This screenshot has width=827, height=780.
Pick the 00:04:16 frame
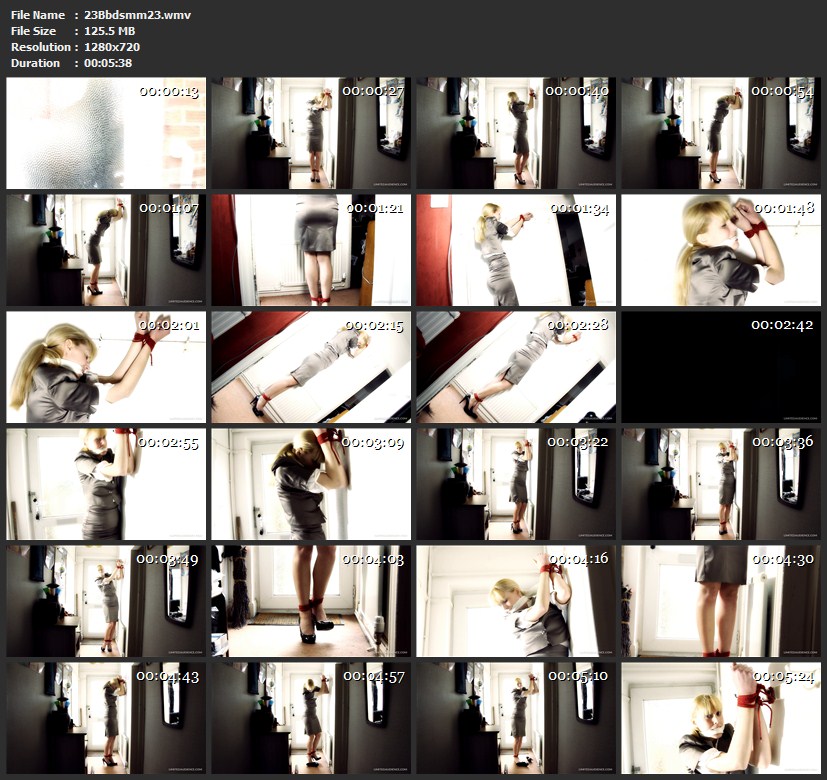point(516,601)
